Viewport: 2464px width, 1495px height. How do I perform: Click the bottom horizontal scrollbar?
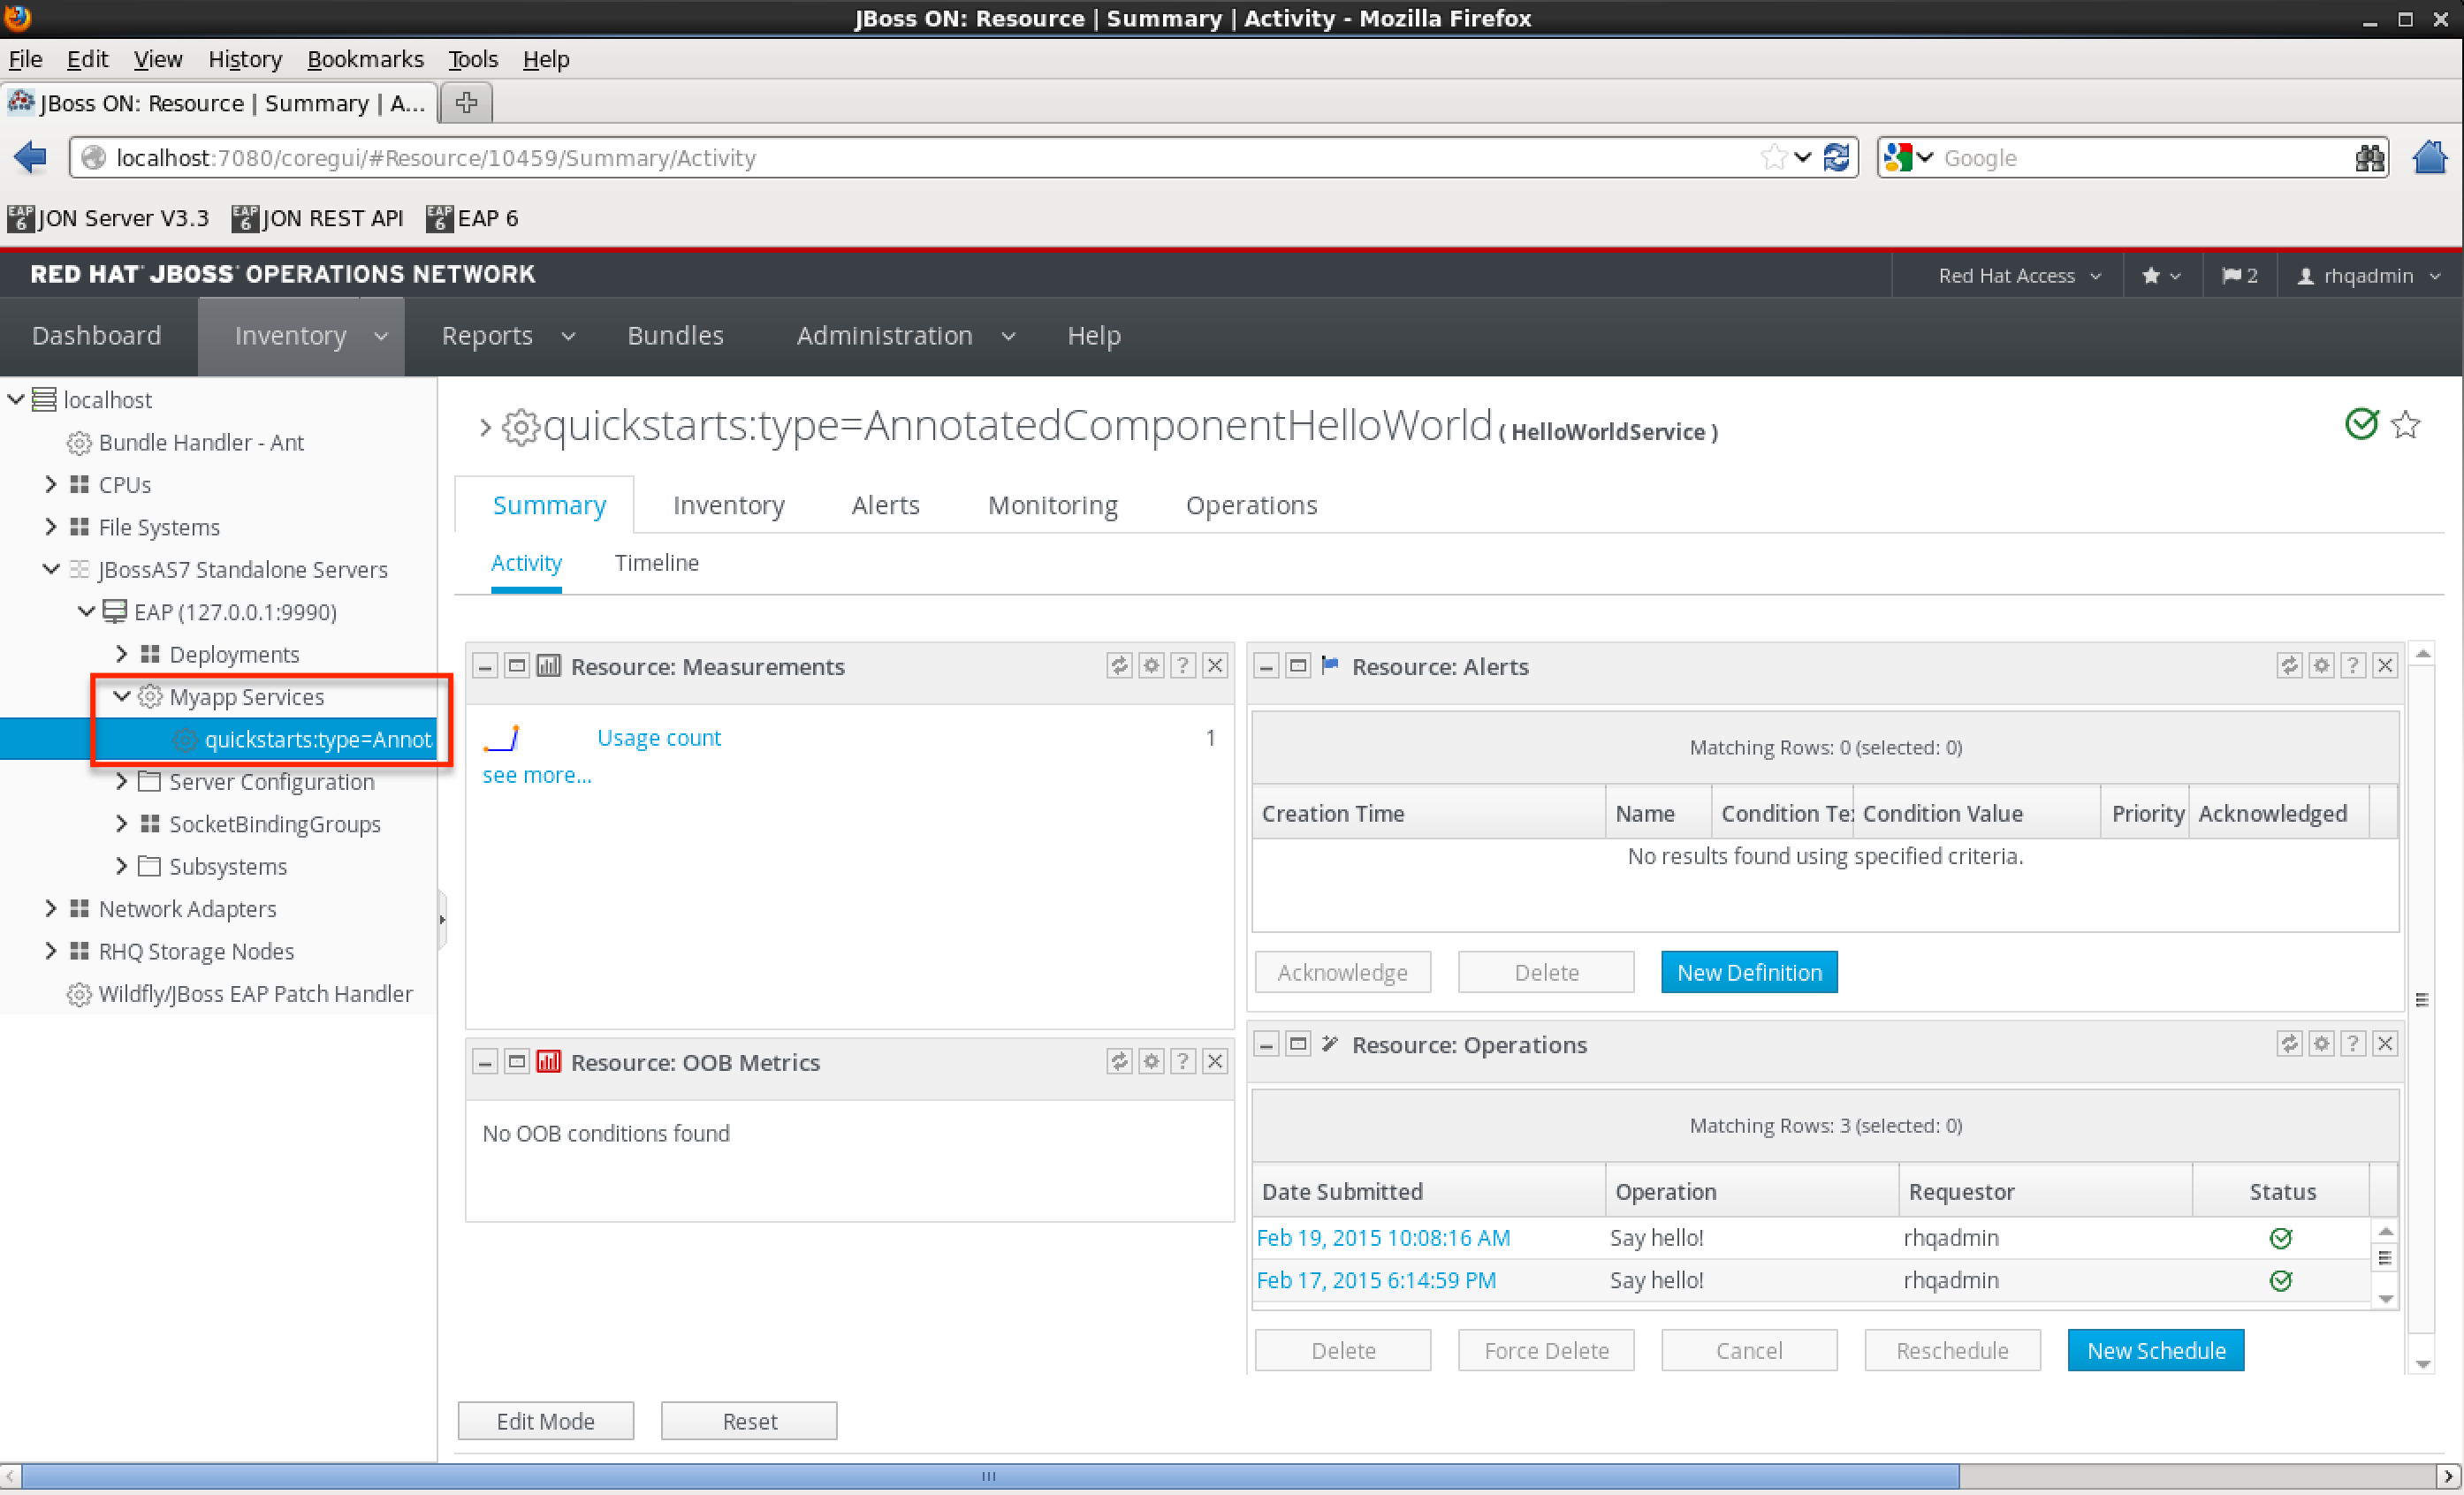pyautogui.click(x=988, y=1476)
